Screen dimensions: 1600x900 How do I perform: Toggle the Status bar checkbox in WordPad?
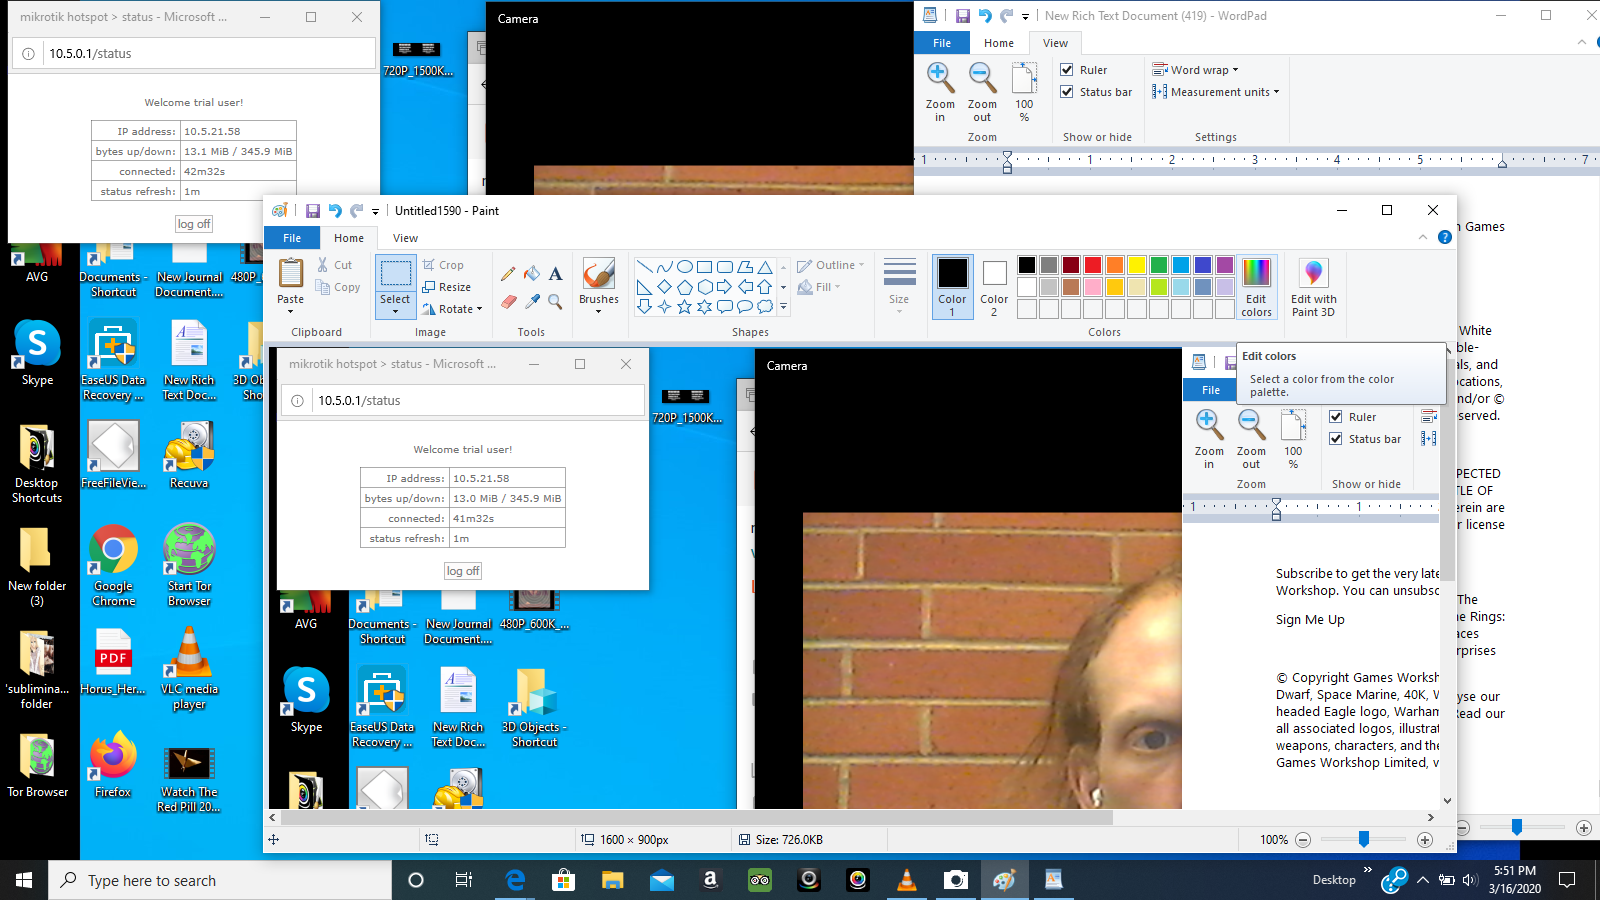[x=1067, y=92]
